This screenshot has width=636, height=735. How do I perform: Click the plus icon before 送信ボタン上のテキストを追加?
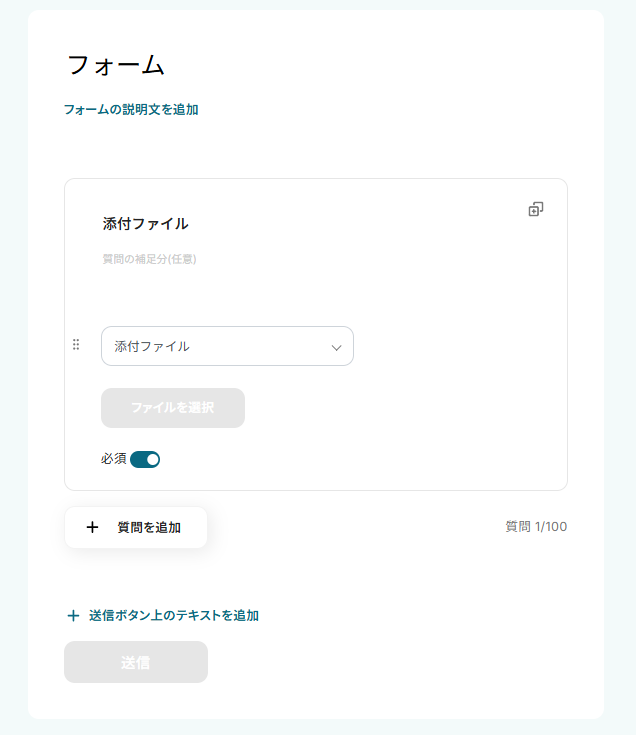[73, 616]
